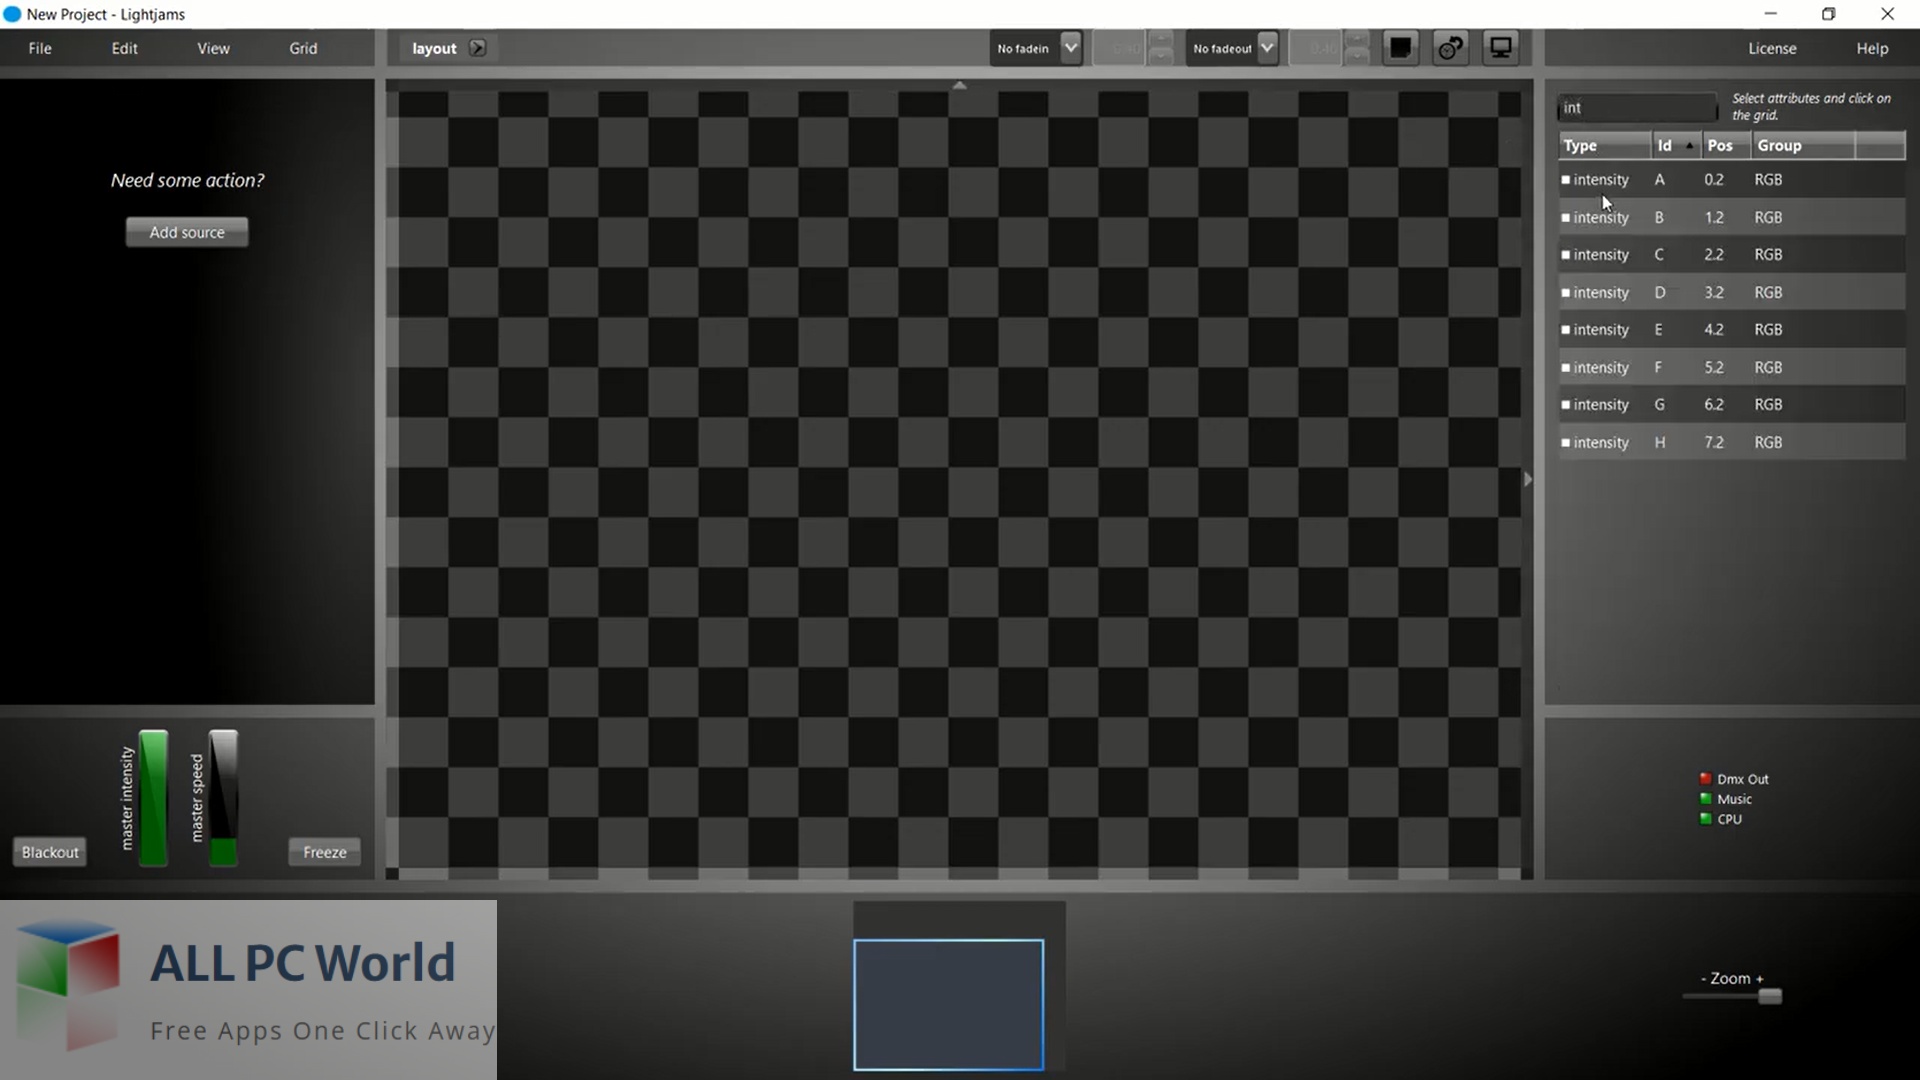This screenshot has height=1080, width=1920.
Task: Click the Add source button
Action: pyautogui.click(x=186, y=231)
